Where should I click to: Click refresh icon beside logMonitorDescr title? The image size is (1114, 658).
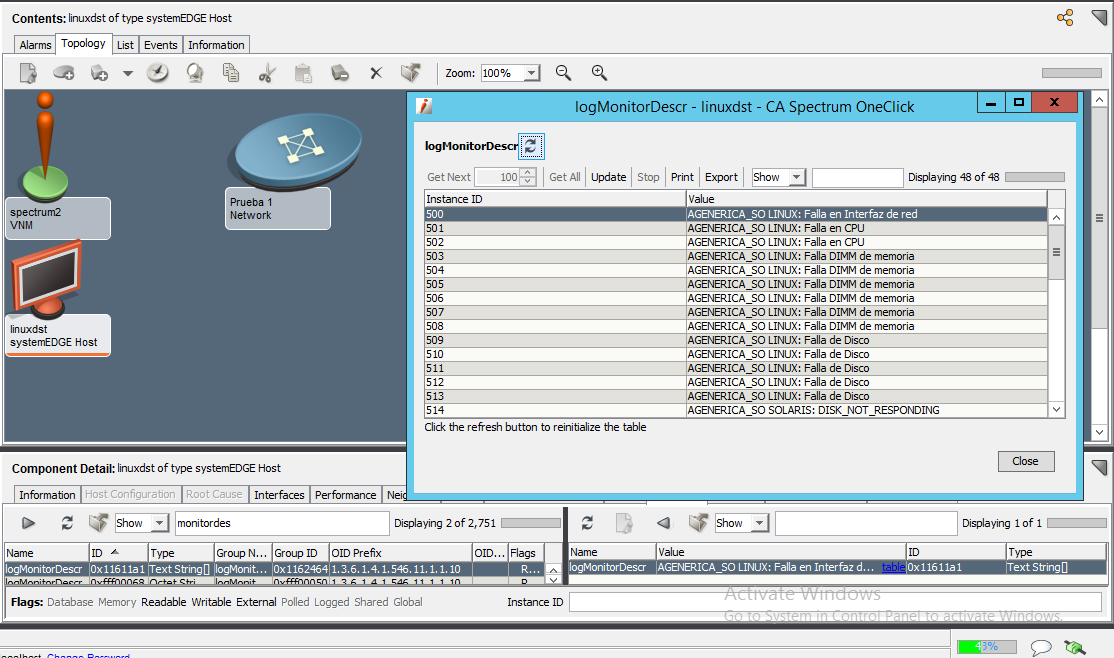531,146
